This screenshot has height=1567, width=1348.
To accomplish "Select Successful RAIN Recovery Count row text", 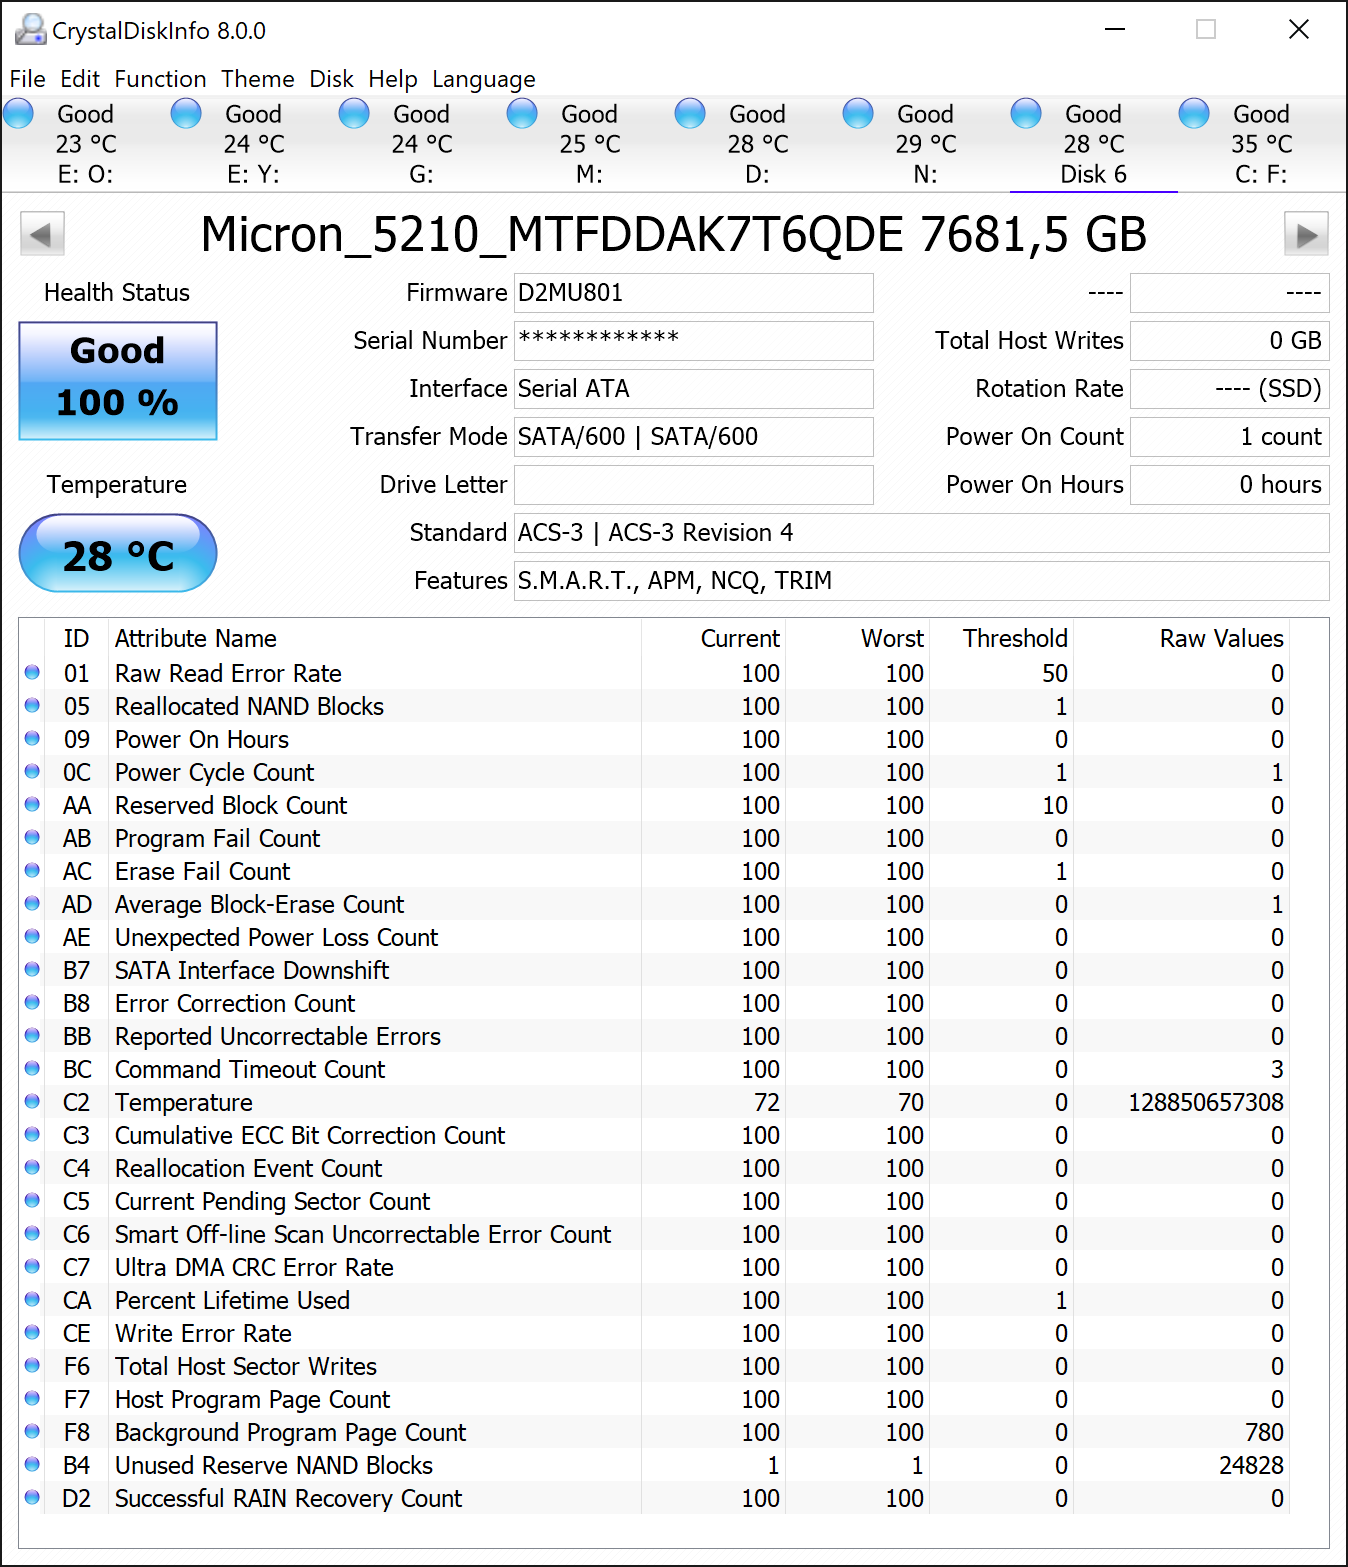I will (x=288, y=1499).
